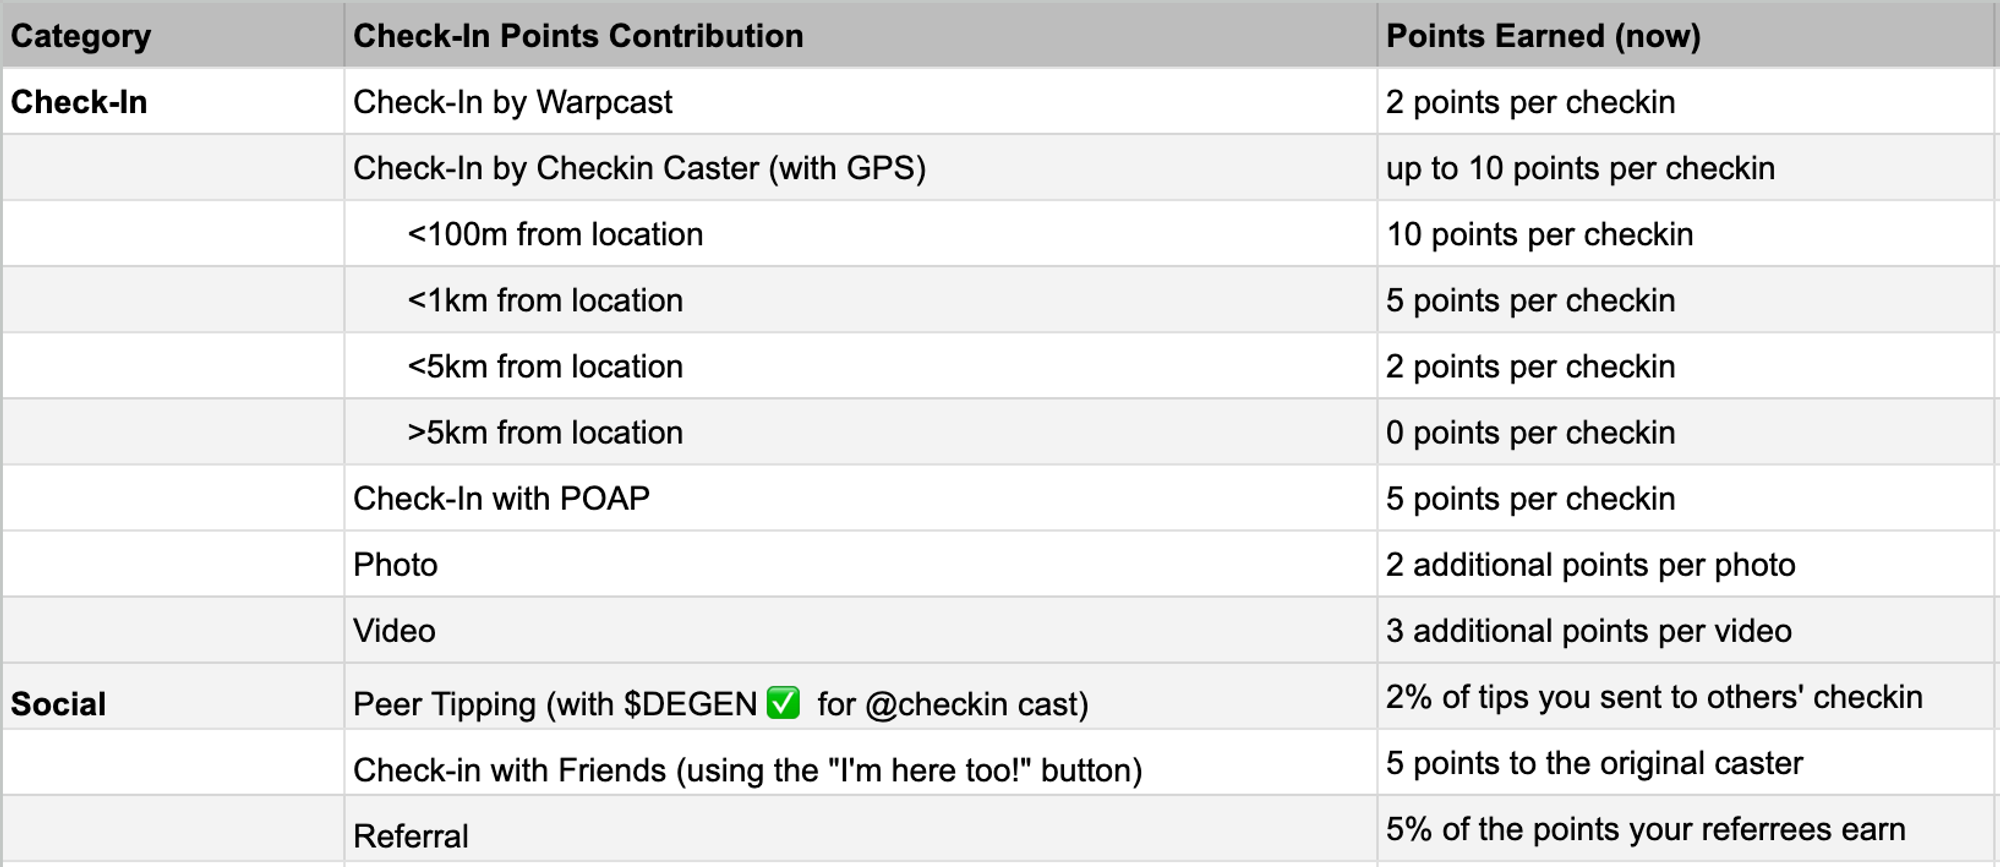Click the Video contribution cell
This screenshot has width=2000, height=867.
394,631
